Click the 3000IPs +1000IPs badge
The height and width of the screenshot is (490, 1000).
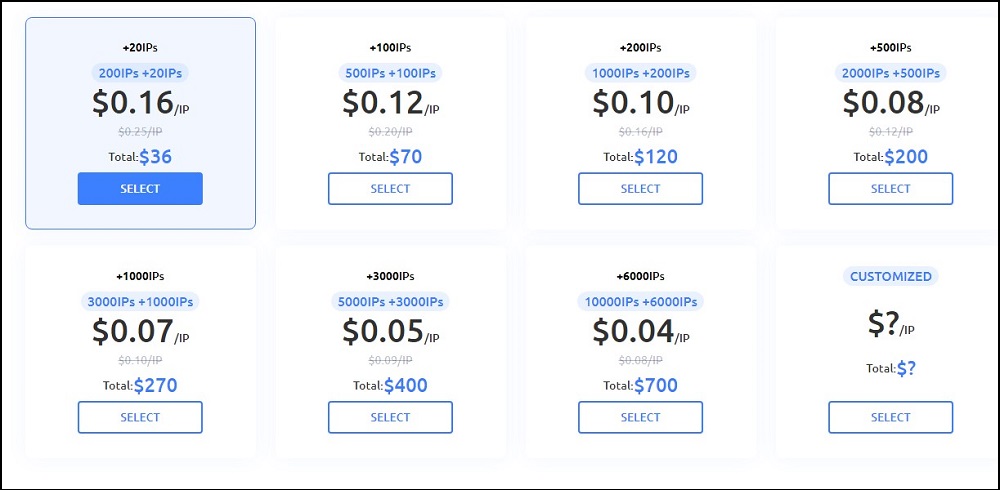click(x=140, y=302)
